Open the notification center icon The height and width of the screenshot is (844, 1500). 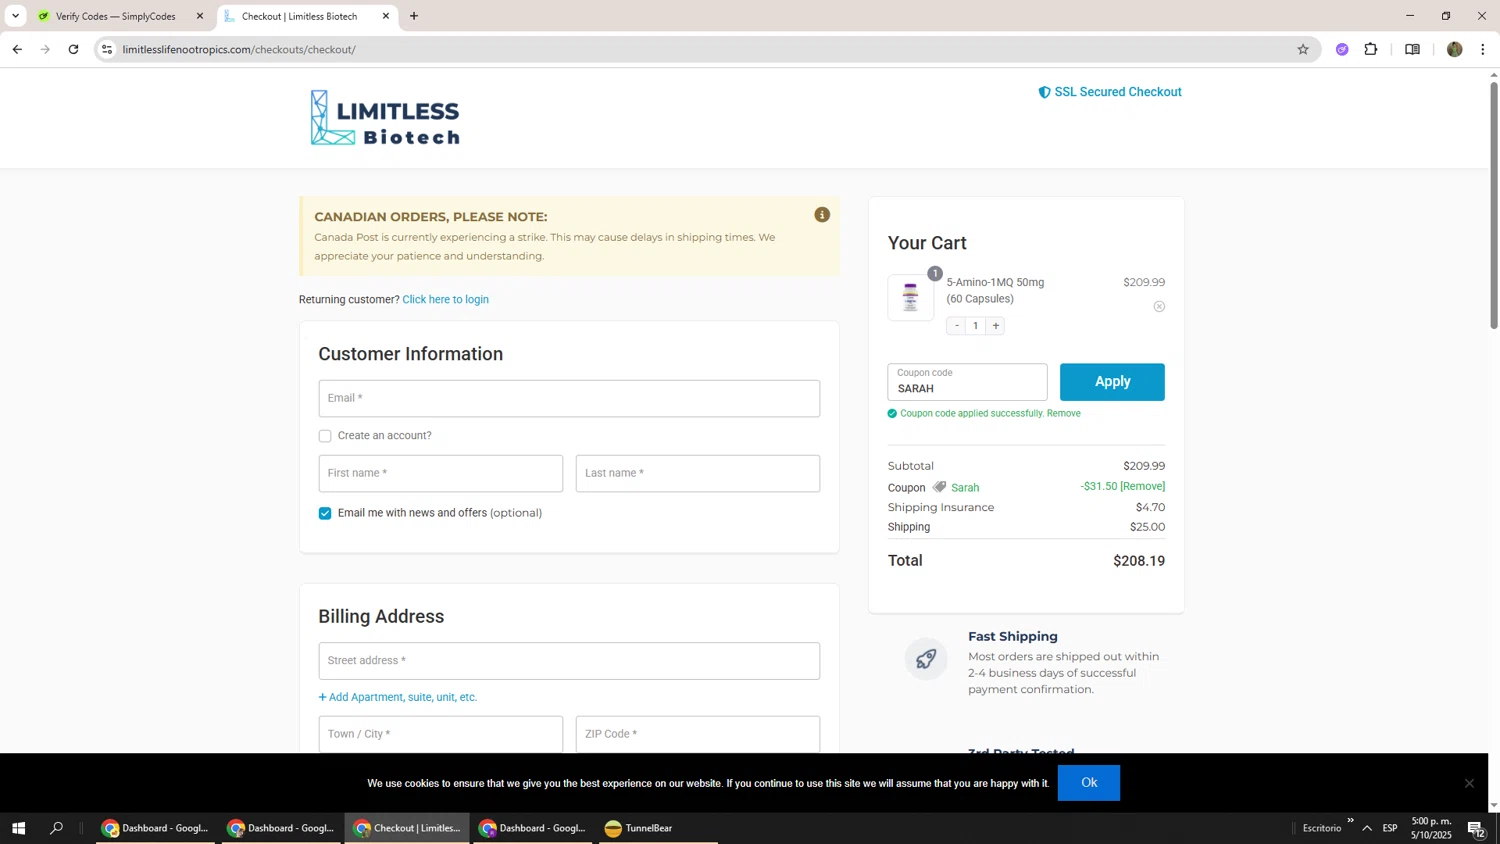(x=1476, y=829)
